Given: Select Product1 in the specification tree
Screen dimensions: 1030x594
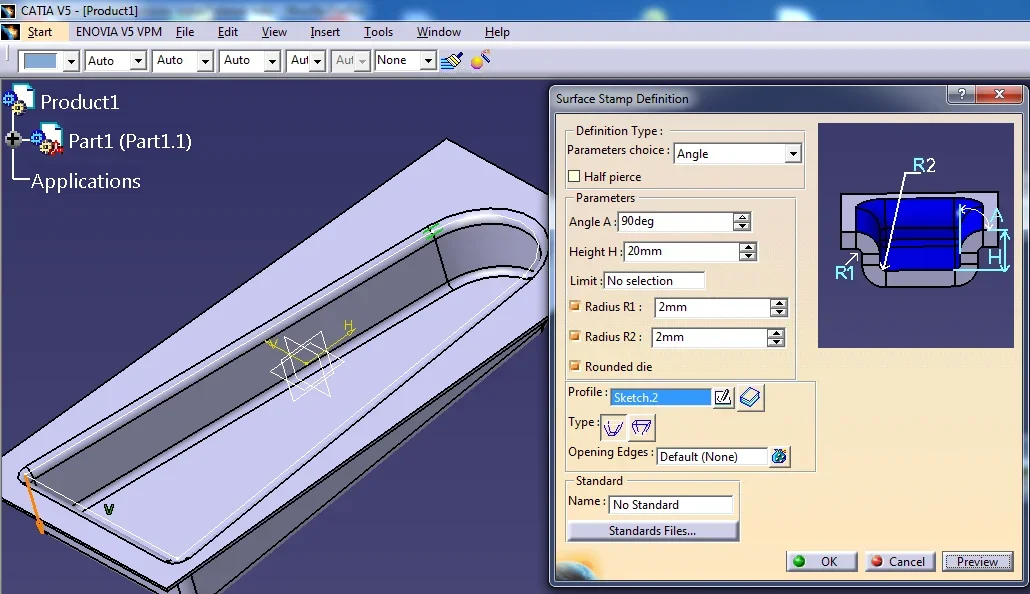Looking at the screenshot, I should click(x=79, y=102).
